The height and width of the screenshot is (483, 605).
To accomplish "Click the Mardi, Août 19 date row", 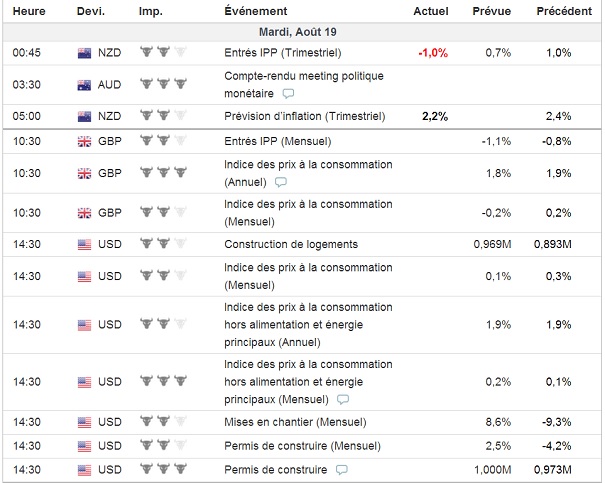I will tap(302, 31).
